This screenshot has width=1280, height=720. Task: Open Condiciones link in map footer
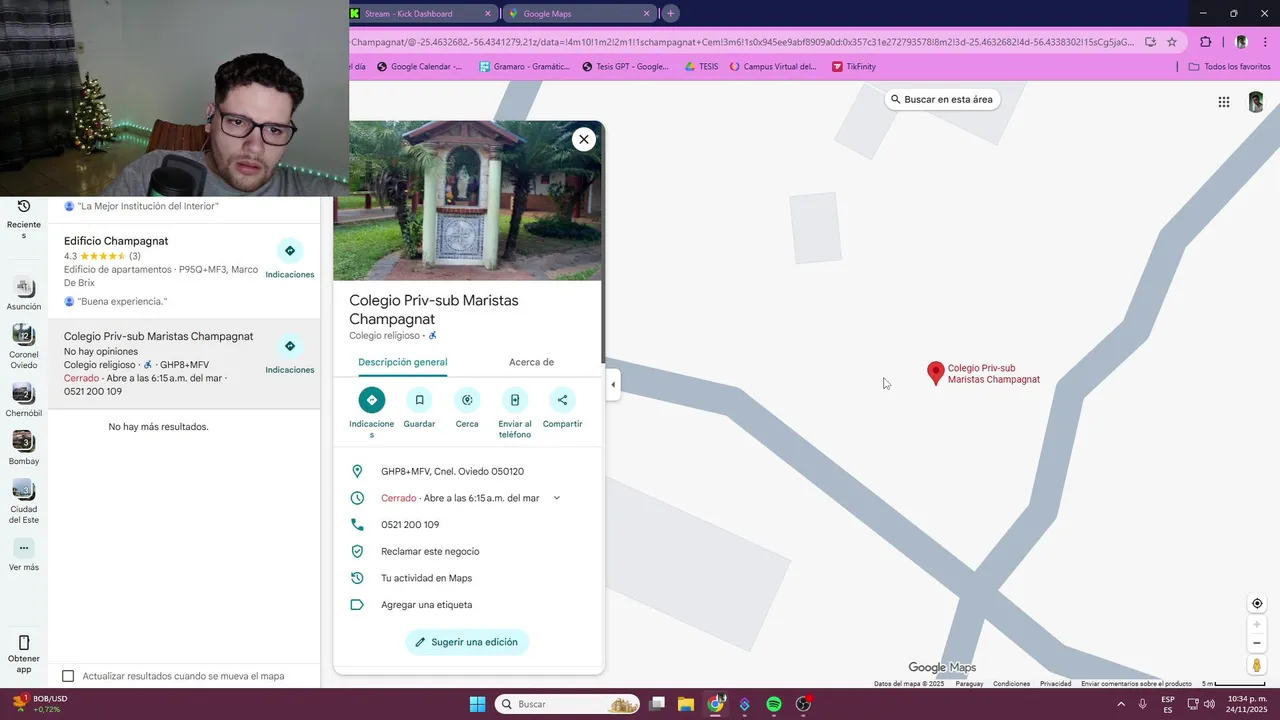[x=1011, y=684]
